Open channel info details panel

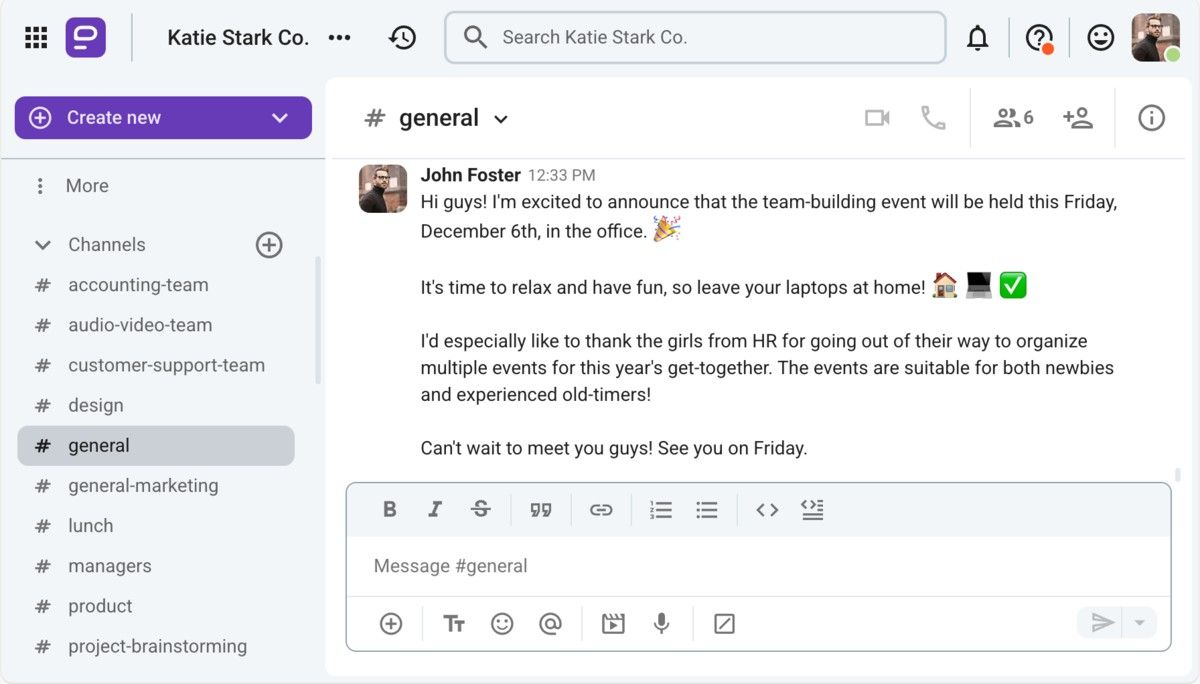[1151, 118]
